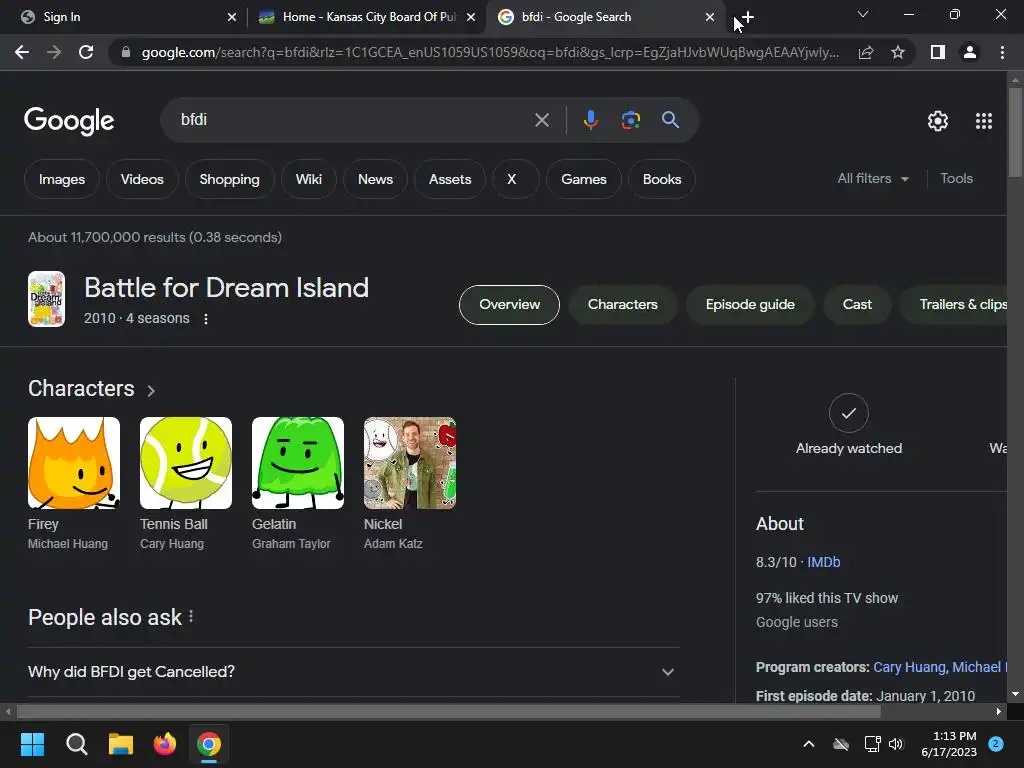Select the Assets filter chip
The image size is (1024, 768).
coord(450,179)
